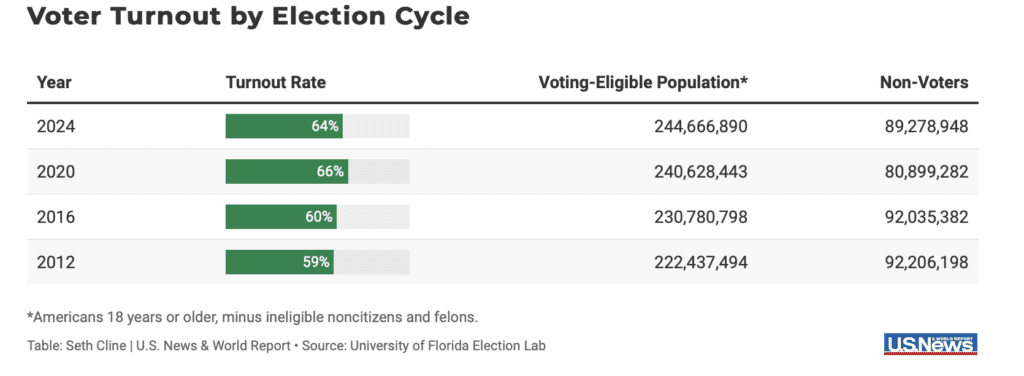
Task: Select the 2012 year cell
Action: click(56, 262)
